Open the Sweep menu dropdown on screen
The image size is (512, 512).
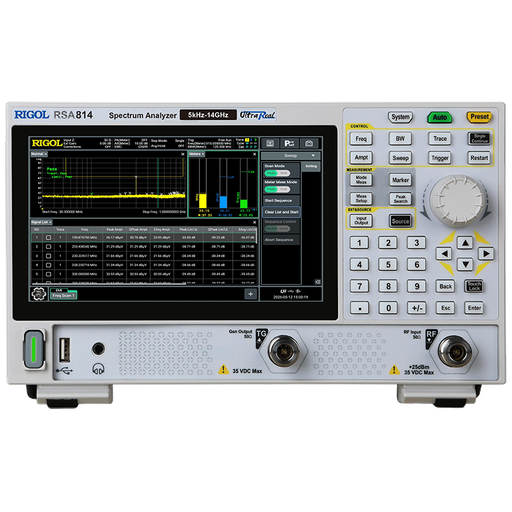(x=291, y=156)
